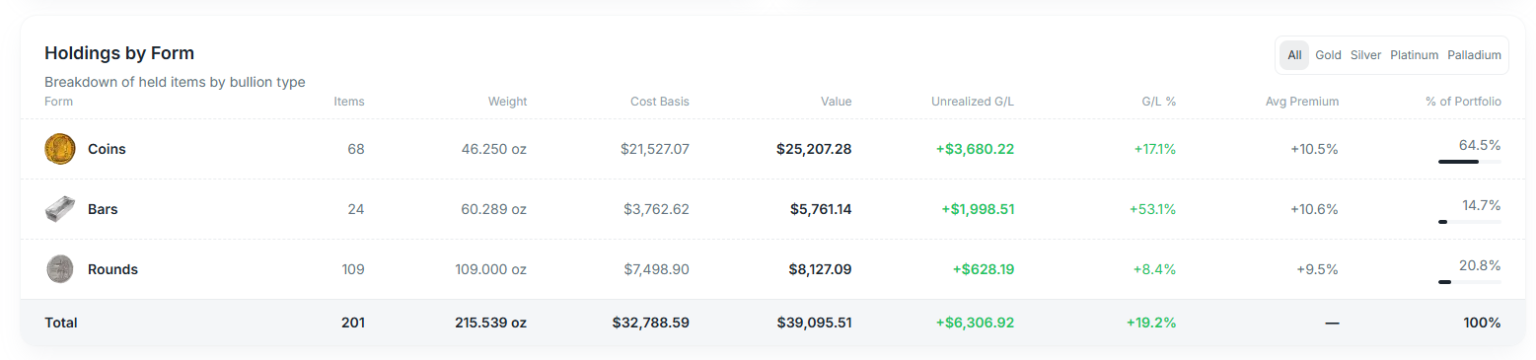
Task: Click the Coins weight 46.250 oz
Action: click(x=494, y=149)
